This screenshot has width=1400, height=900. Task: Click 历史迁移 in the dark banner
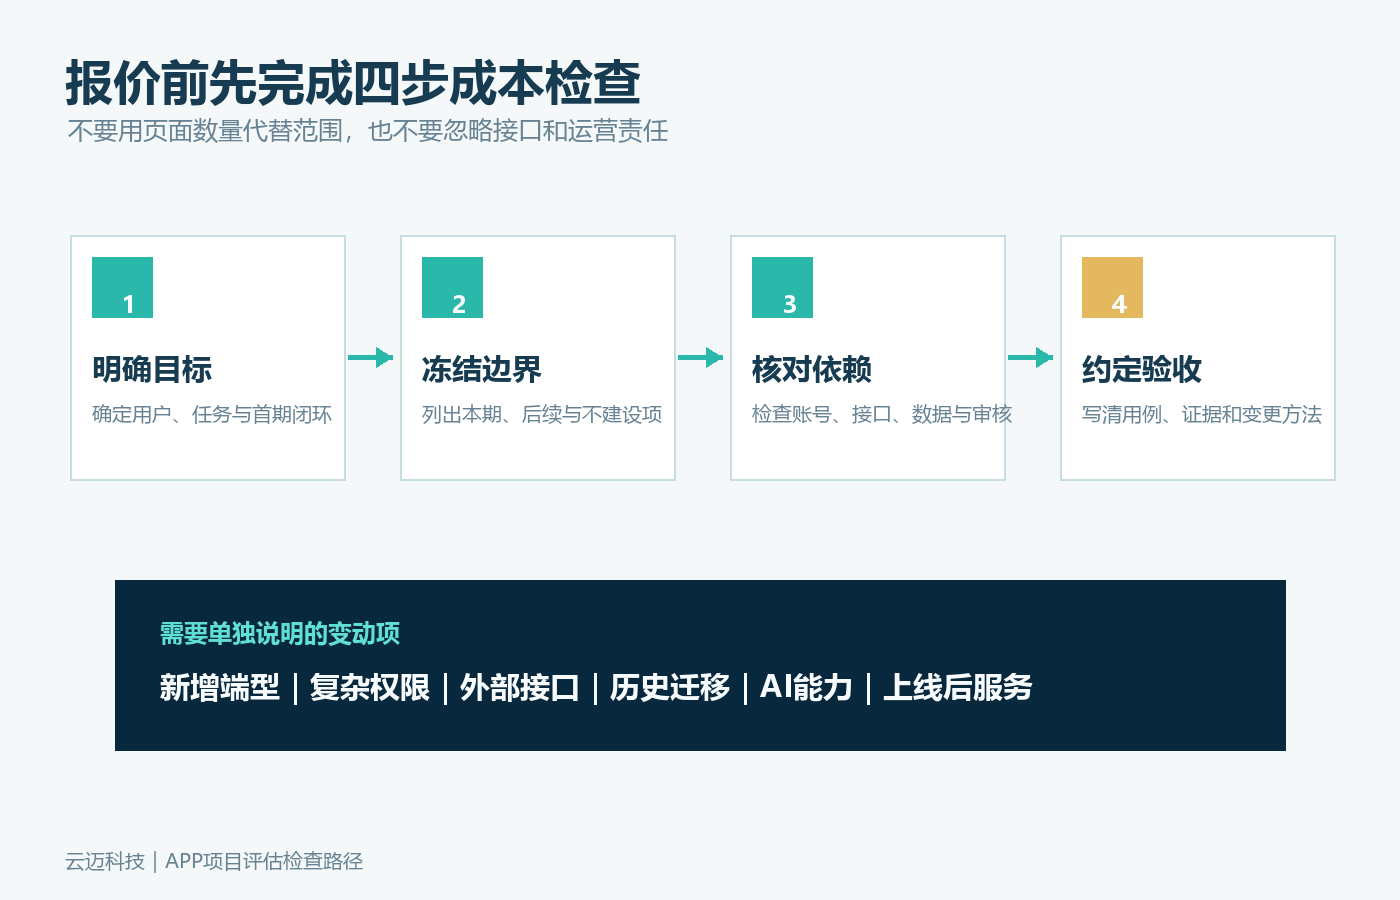pyautogui.click(x=670, y=687)
